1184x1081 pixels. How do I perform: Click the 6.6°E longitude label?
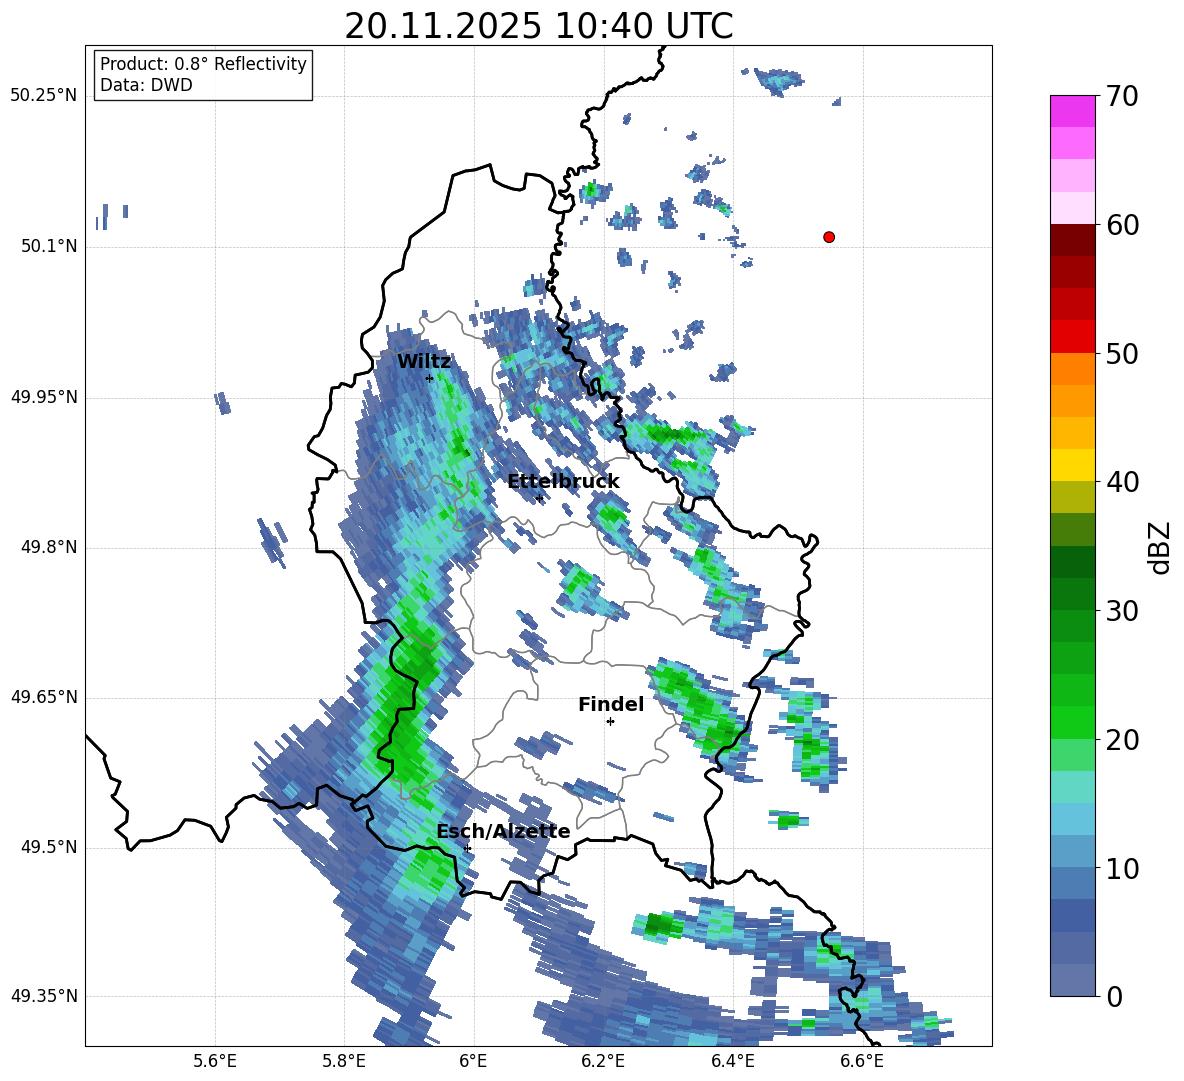[x=862, y=1061]
